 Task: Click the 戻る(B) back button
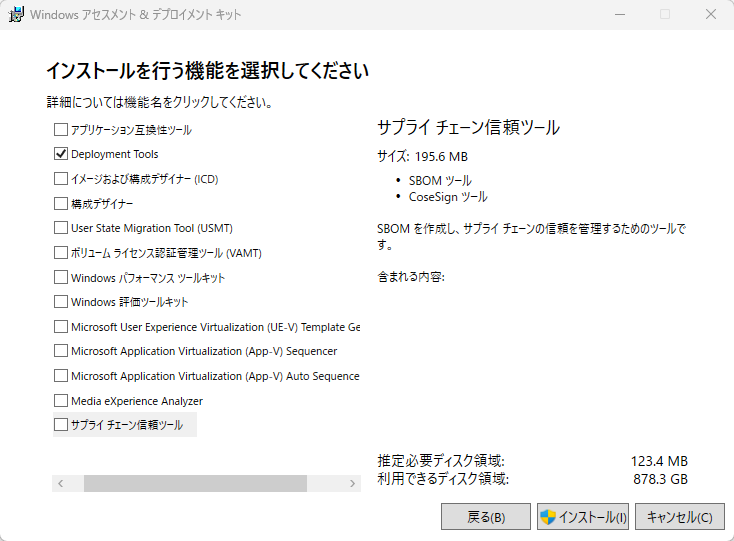486,517
